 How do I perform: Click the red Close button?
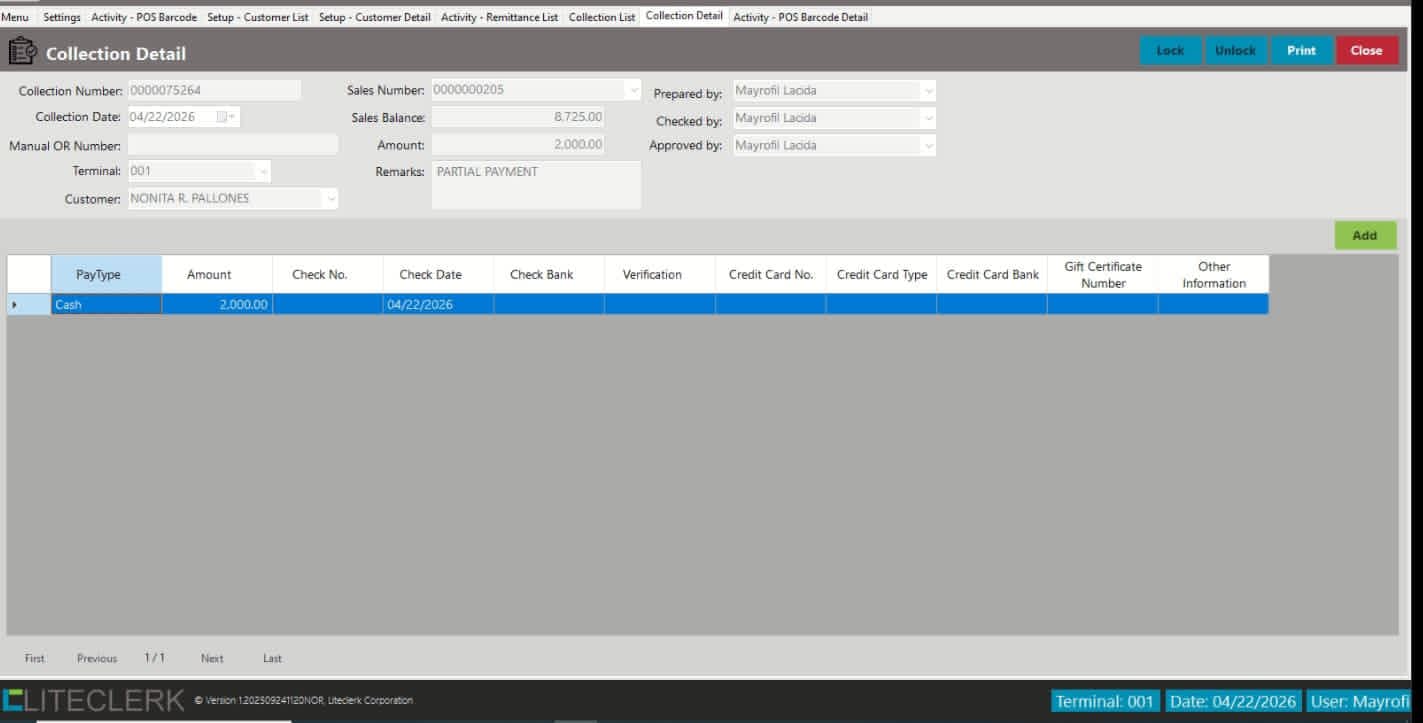(x=1366, y=51)
